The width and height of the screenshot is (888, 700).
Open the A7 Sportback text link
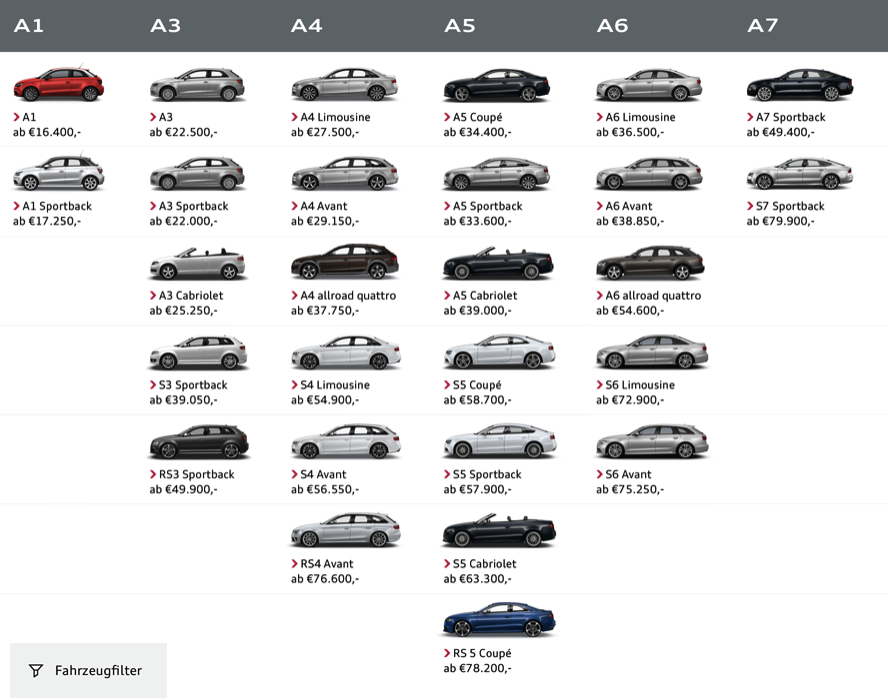coord(786,117)
